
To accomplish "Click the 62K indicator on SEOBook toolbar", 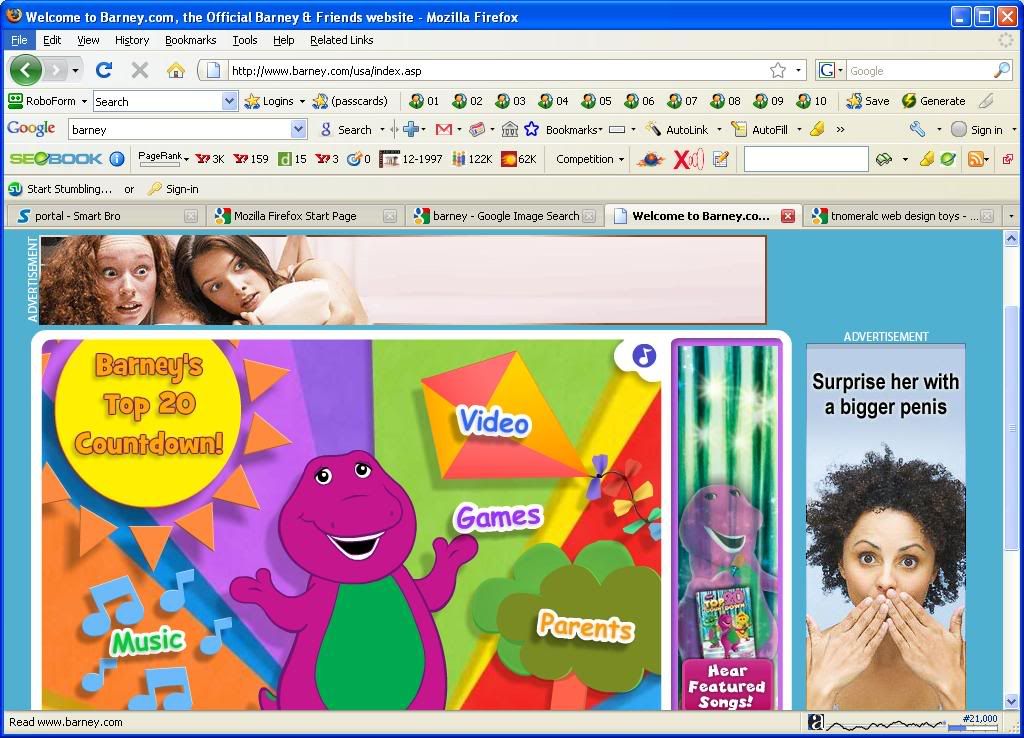I will click(519, 159).
